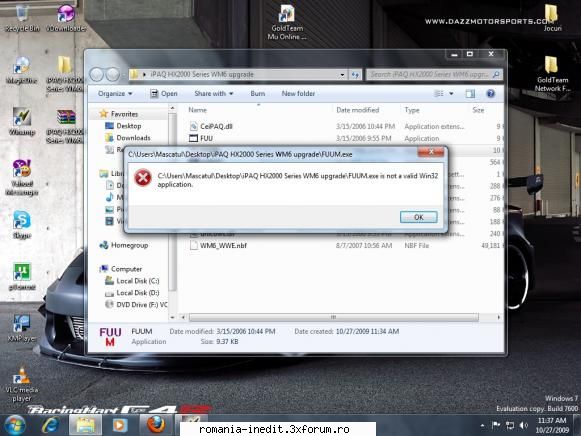Minimize the Explorer window
The height and width of the screenshot is (436, 581).
[455, 54]
